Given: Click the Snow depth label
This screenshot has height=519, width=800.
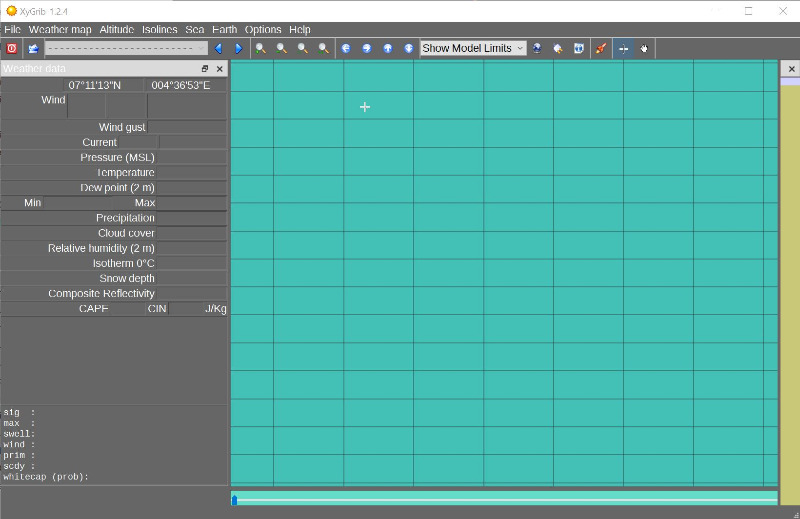Looking at the screenshot, I should click(127, 279).
